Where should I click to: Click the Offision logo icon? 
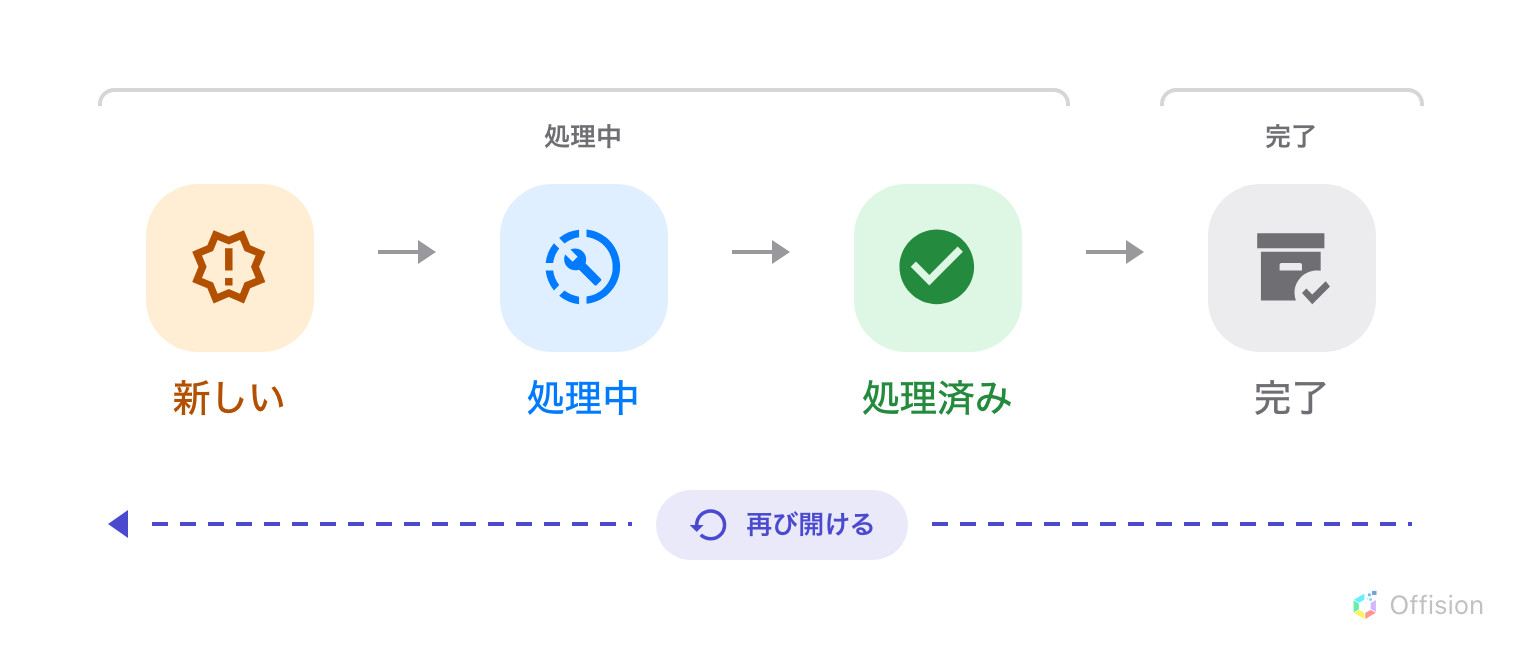coord(1364,605)
